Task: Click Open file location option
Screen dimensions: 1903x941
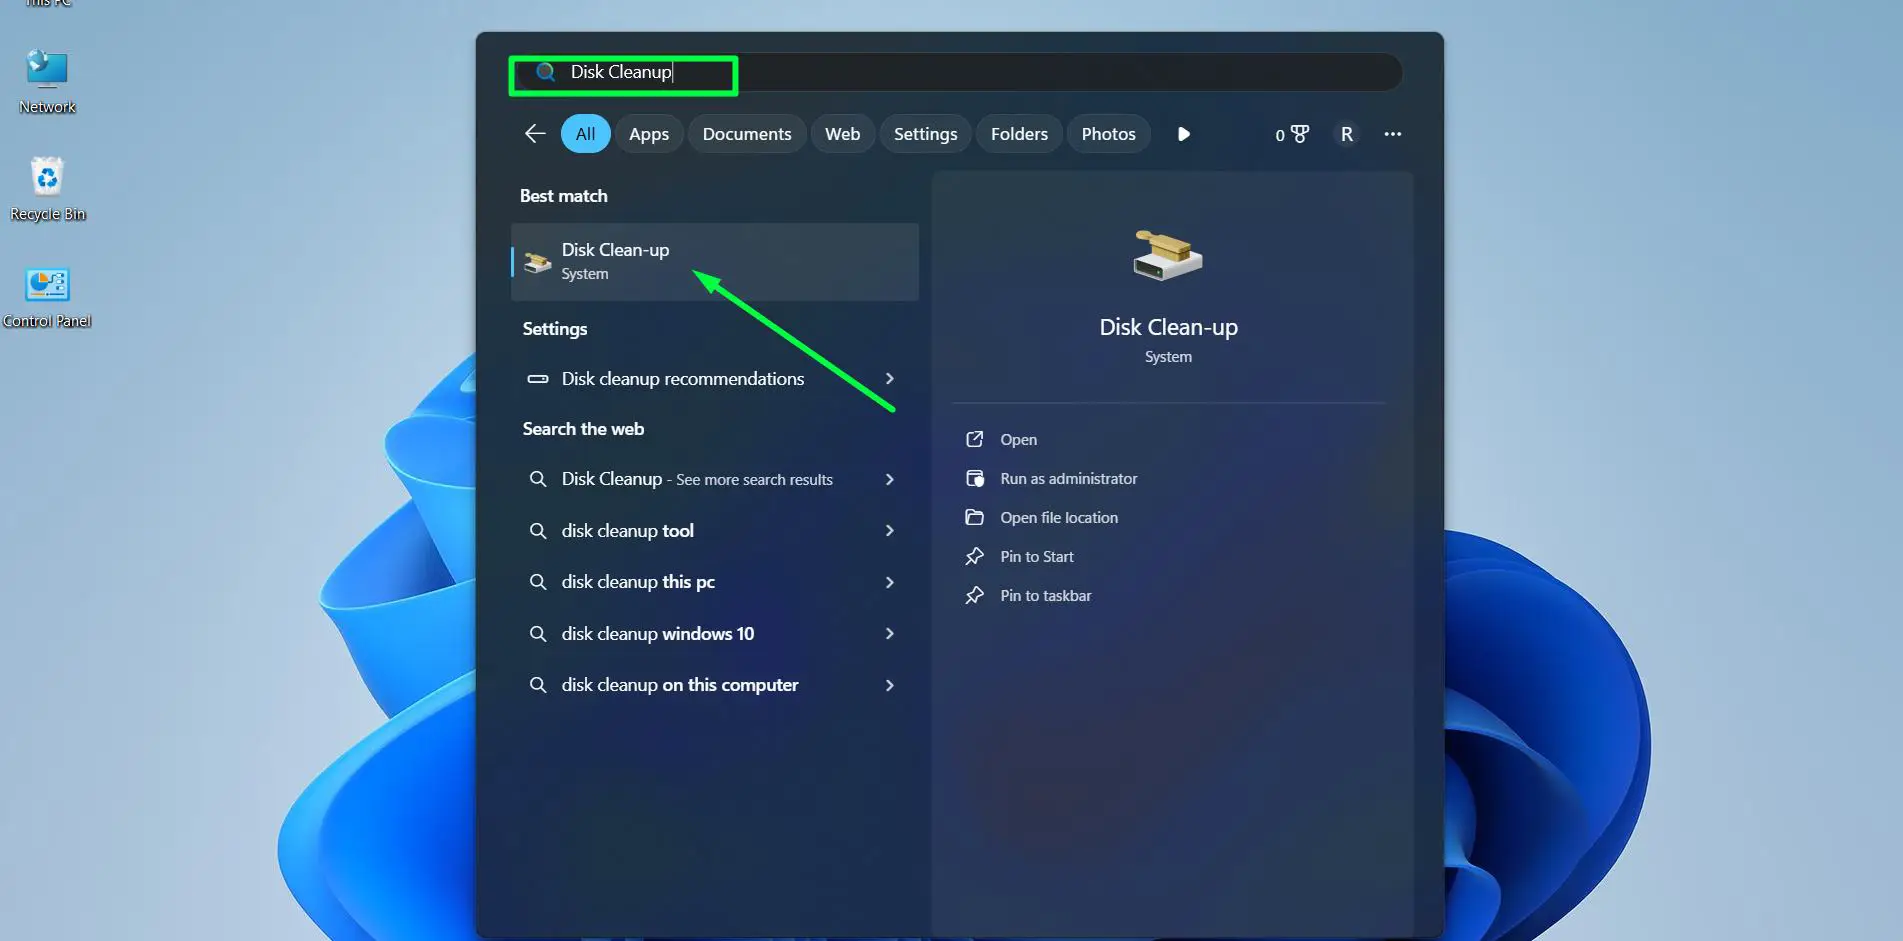Action: point(1059,517)
